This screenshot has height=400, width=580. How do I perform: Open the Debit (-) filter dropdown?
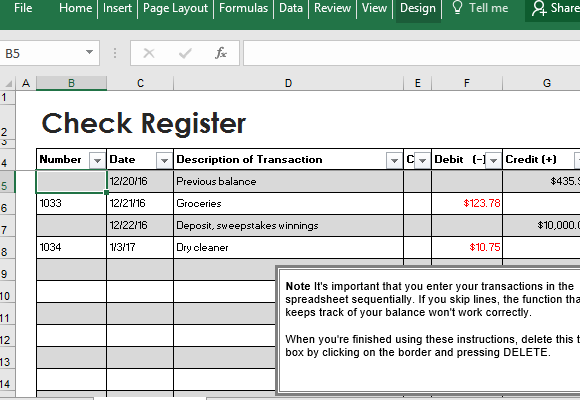pyautogui.click(x=493, y=160)
